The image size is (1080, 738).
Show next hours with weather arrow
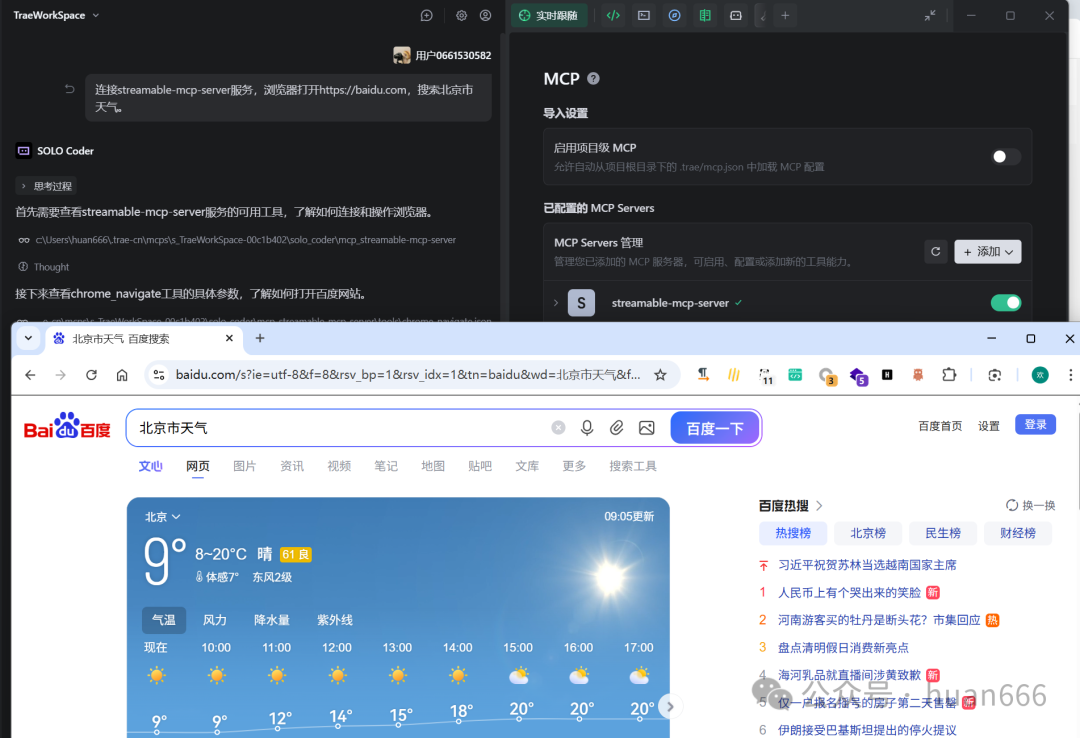click(669, 706)
